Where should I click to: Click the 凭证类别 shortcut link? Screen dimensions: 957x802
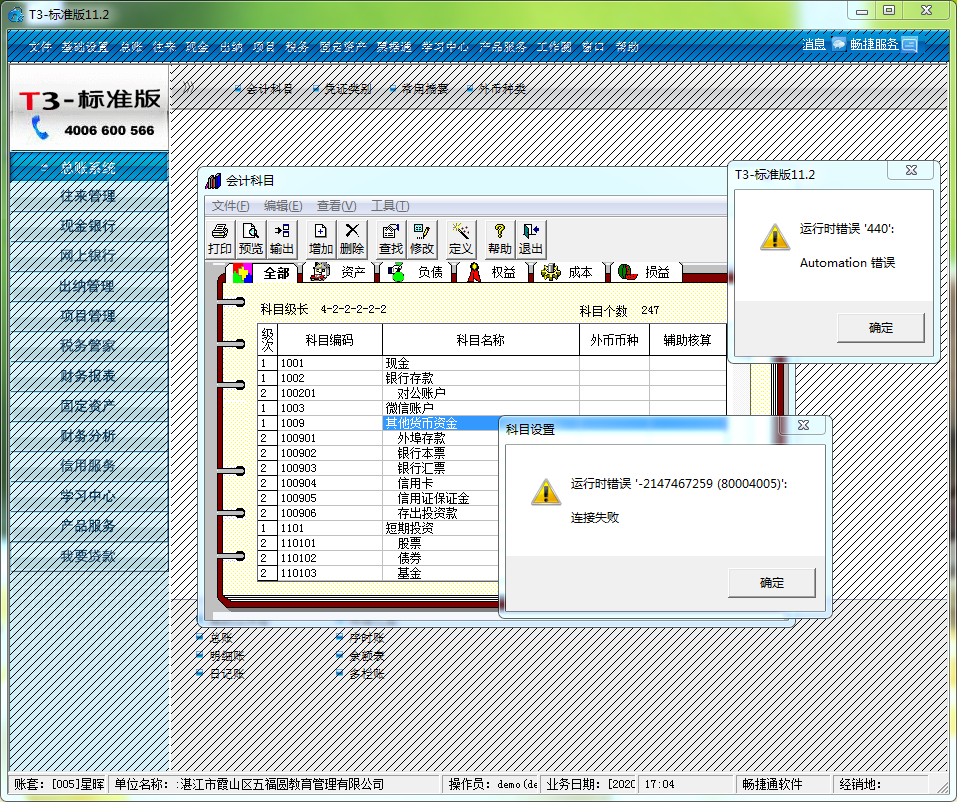(x=348, y=89)
